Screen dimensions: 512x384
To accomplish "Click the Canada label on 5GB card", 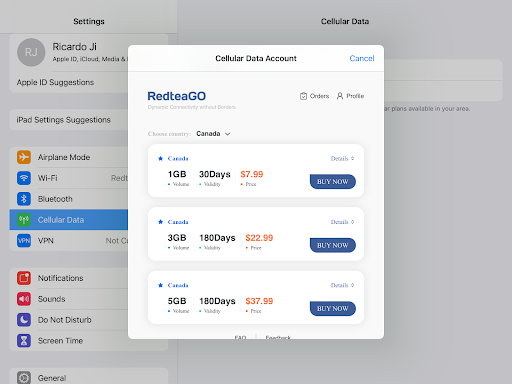I will point(178,285).
